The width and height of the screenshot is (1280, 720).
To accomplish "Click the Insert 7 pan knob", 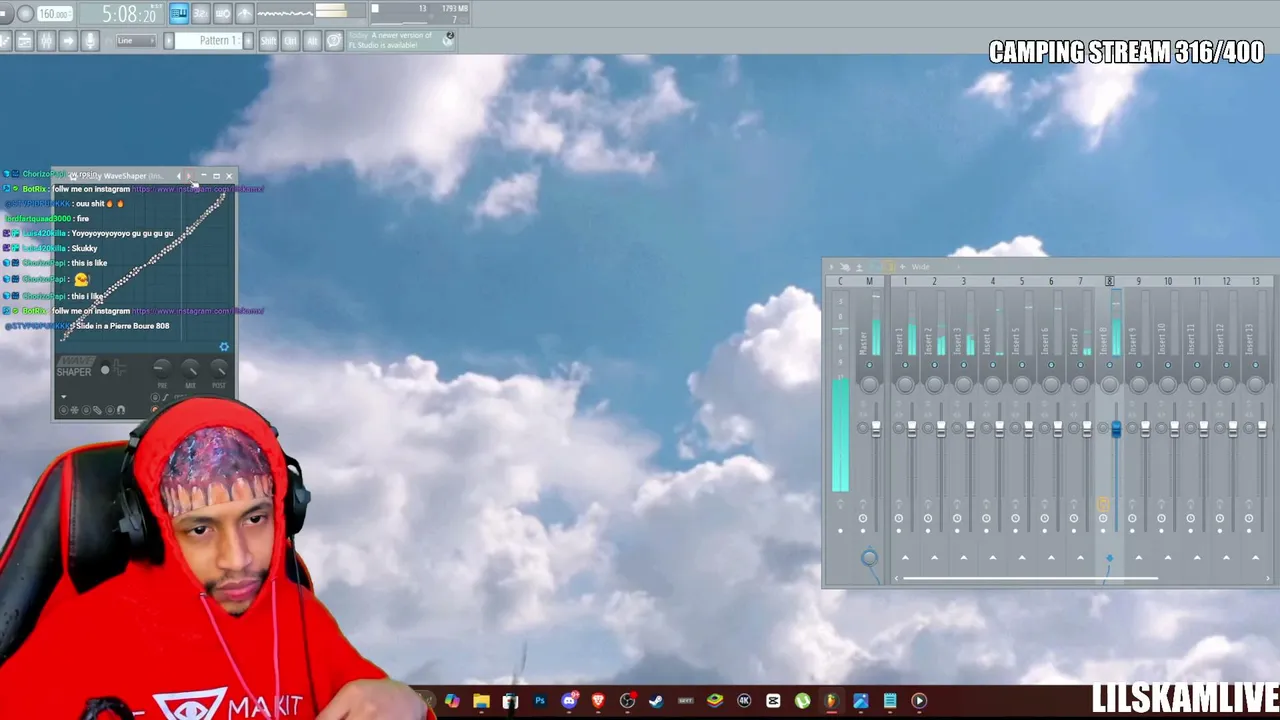I will point(1080,385).
